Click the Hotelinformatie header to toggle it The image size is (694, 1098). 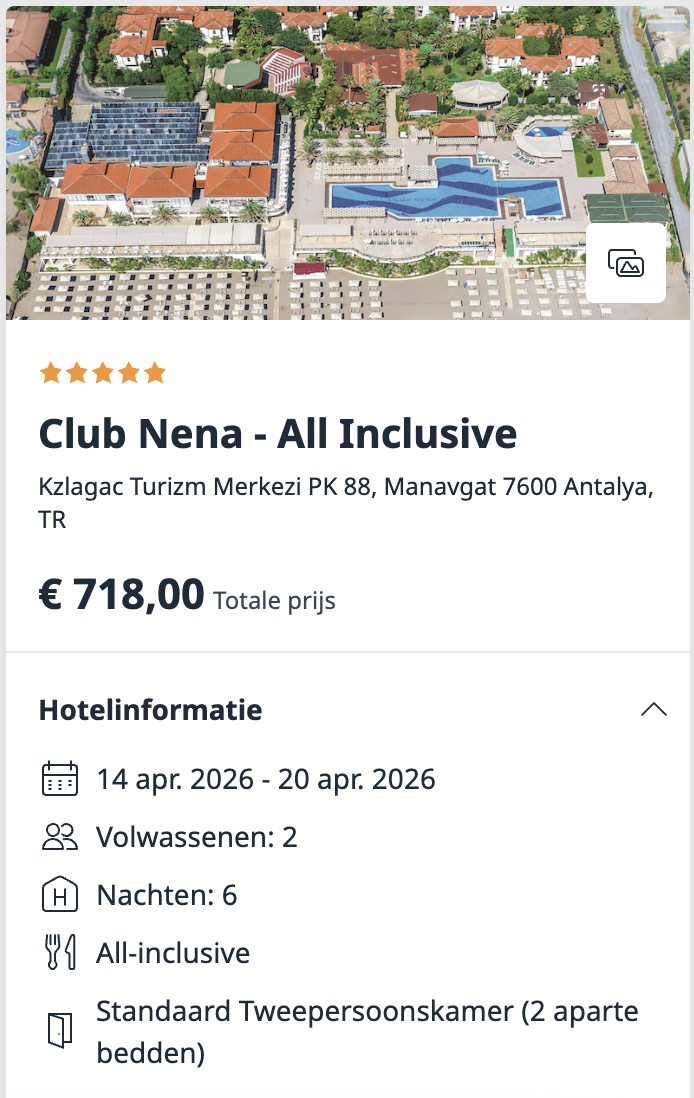tap(149, 710)
